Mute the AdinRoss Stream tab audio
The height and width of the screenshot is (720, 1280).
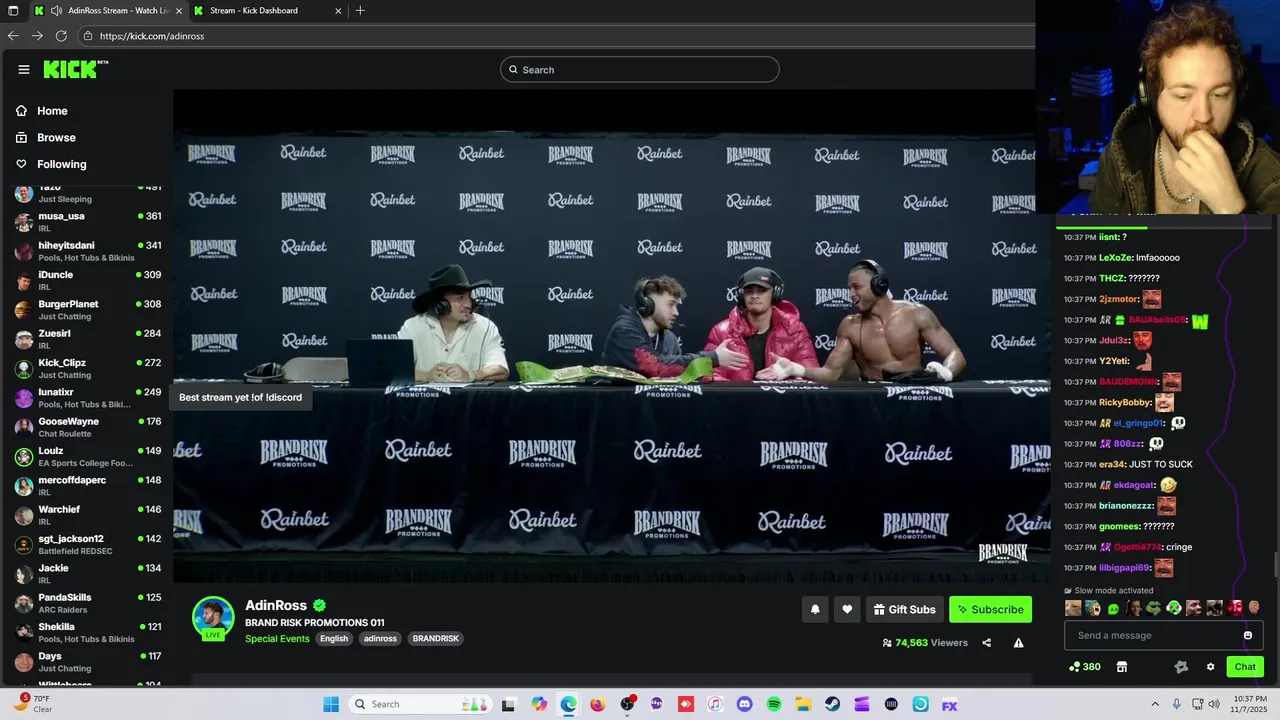coord(56,11)
